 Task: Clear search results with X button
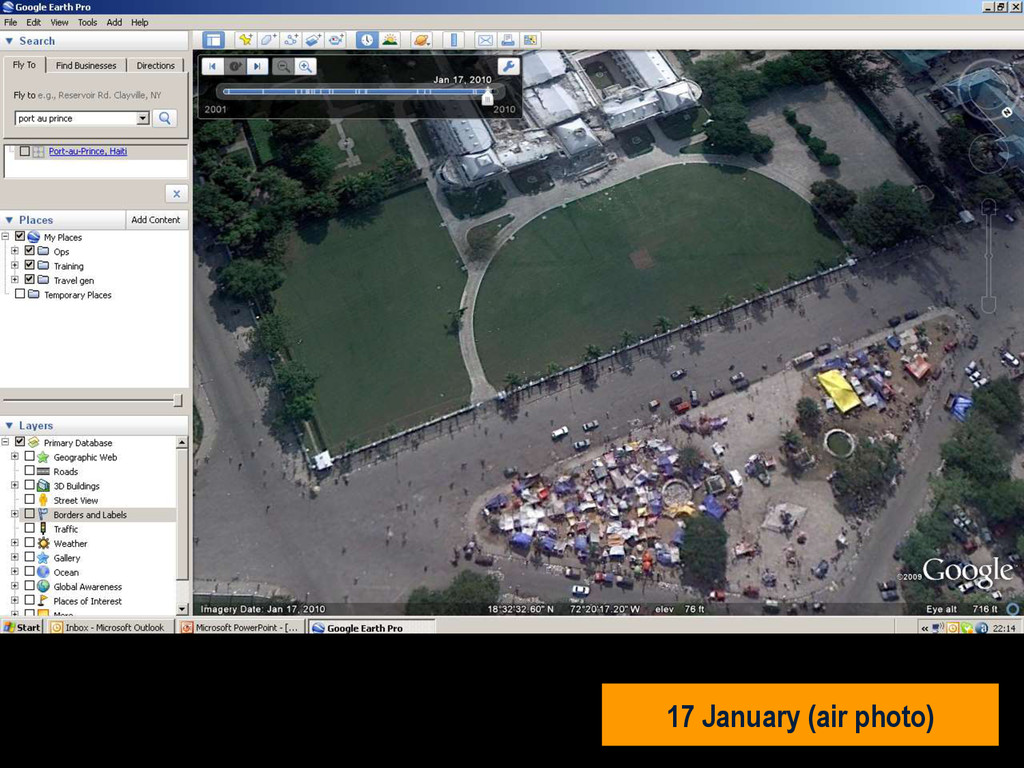tap(176, 193)
